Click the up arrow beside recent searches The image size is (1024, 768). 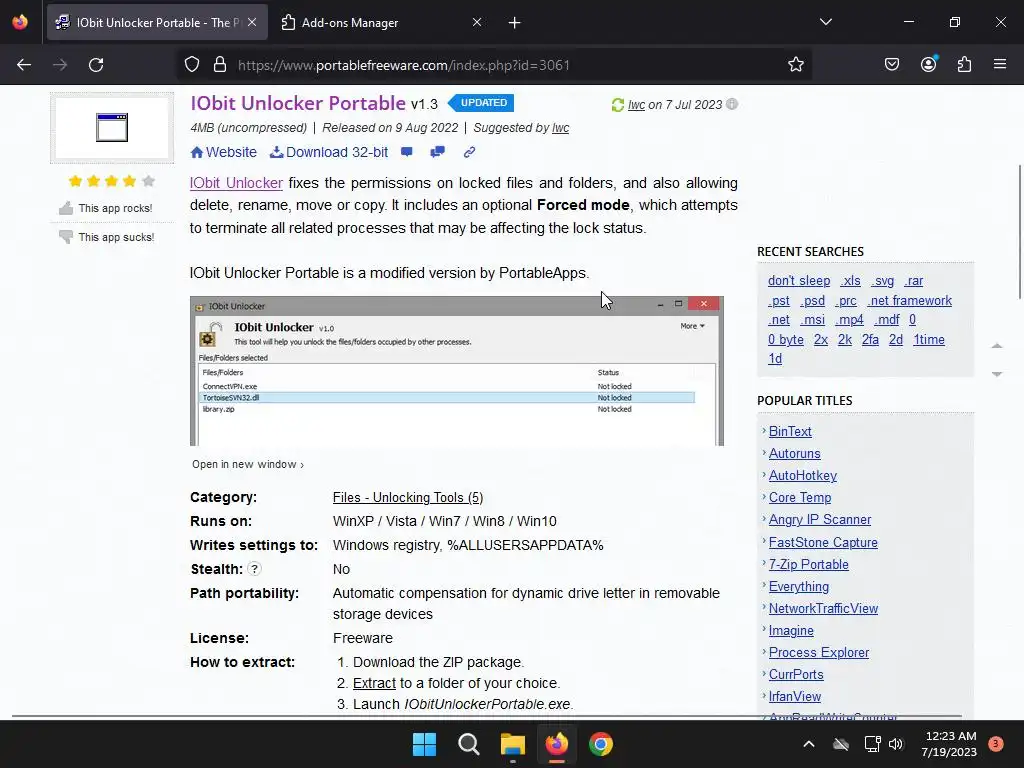point(997,345)
